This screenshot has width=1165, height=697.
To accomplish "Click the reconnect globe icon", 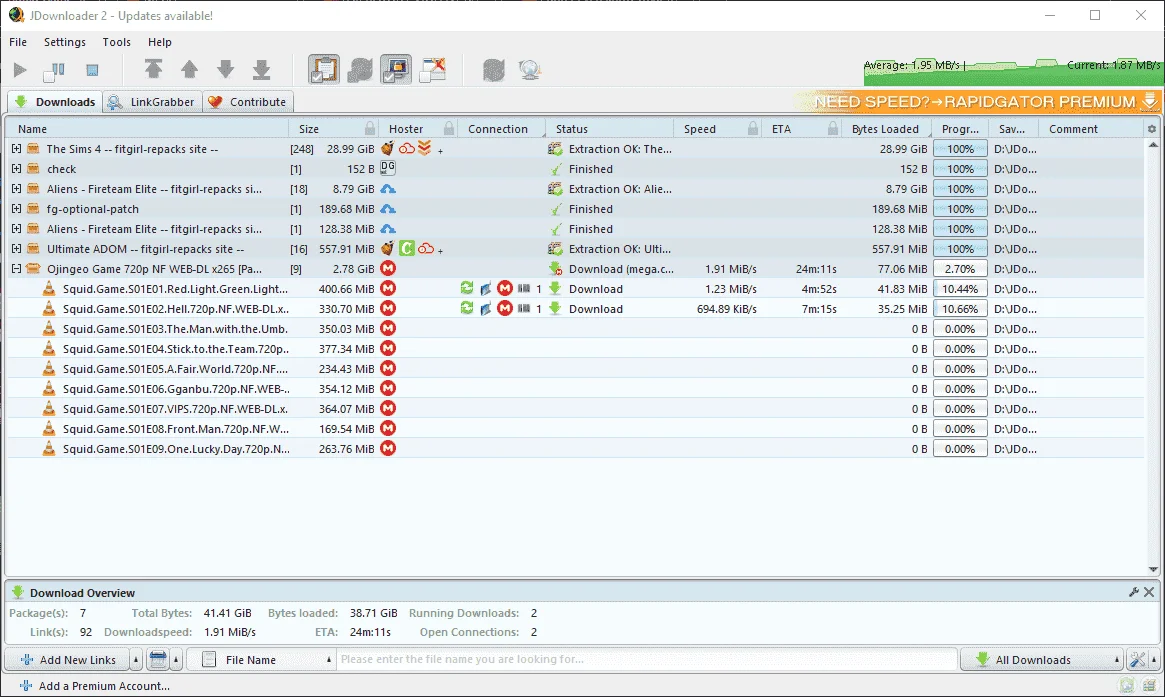I will pyautogui.click(x=530, y=70).
